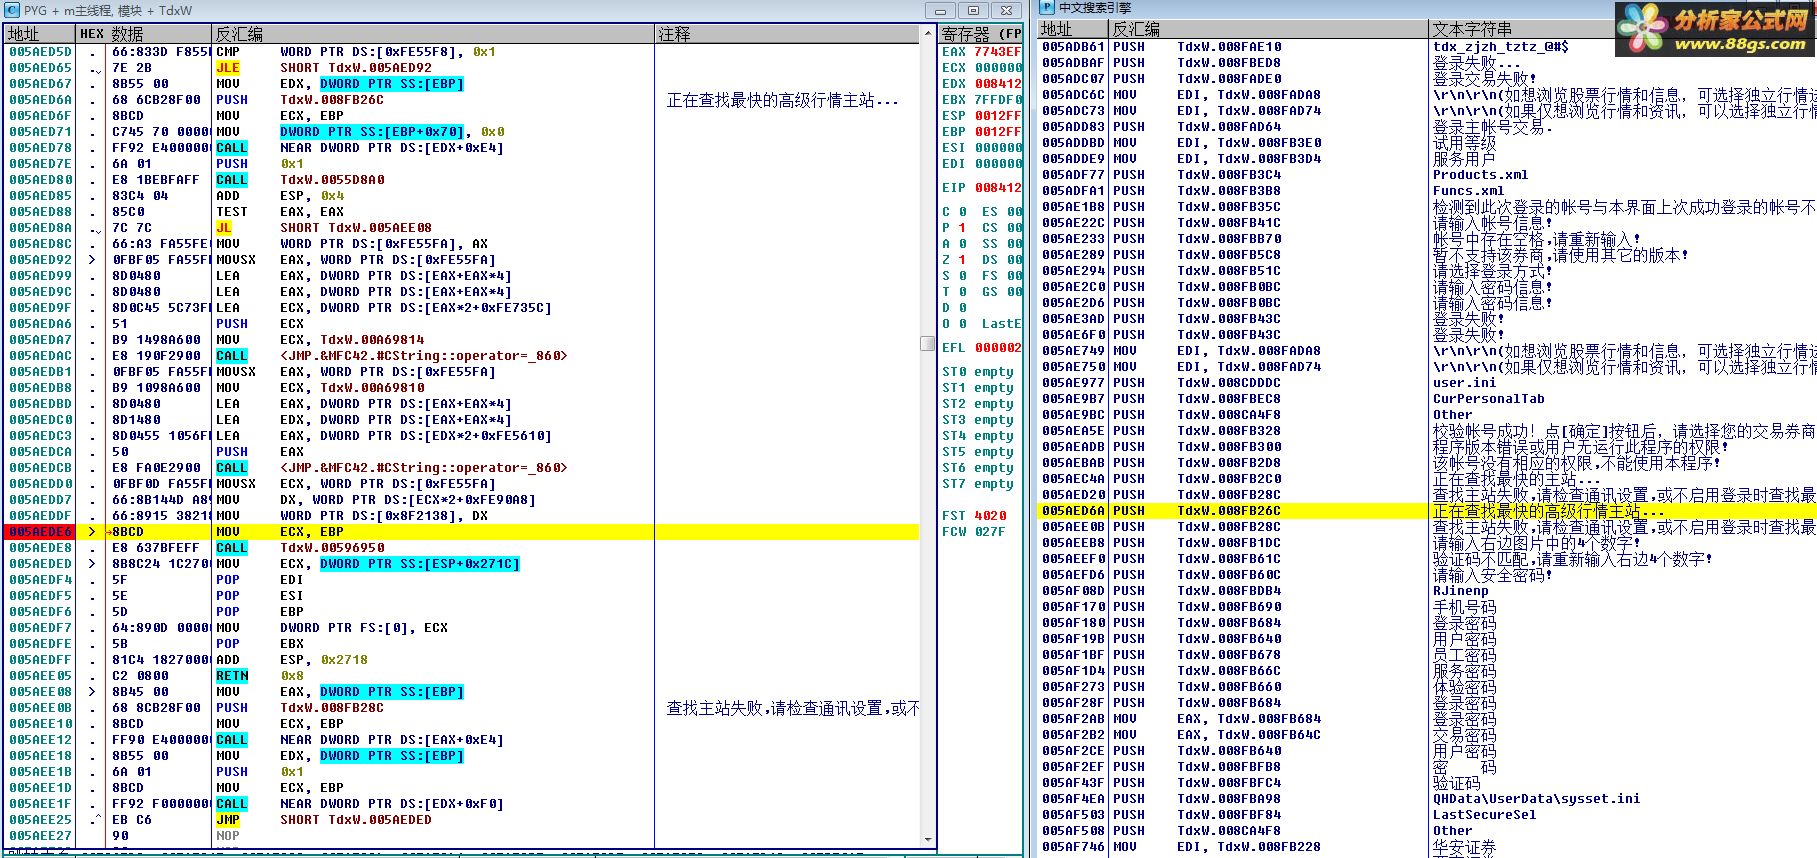The height and width of the screenshot is (858, 1817).
Task: Click the comment 查找主站失败 in CPU window
Action: (792, 708)
